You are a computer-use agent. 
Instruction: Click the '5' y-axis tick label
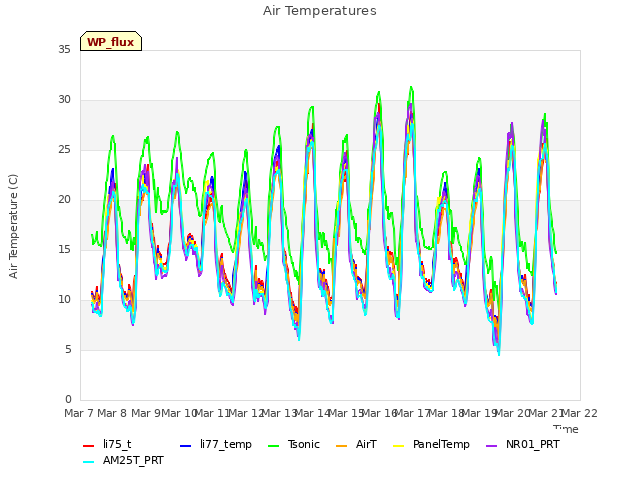click(68, 350)
